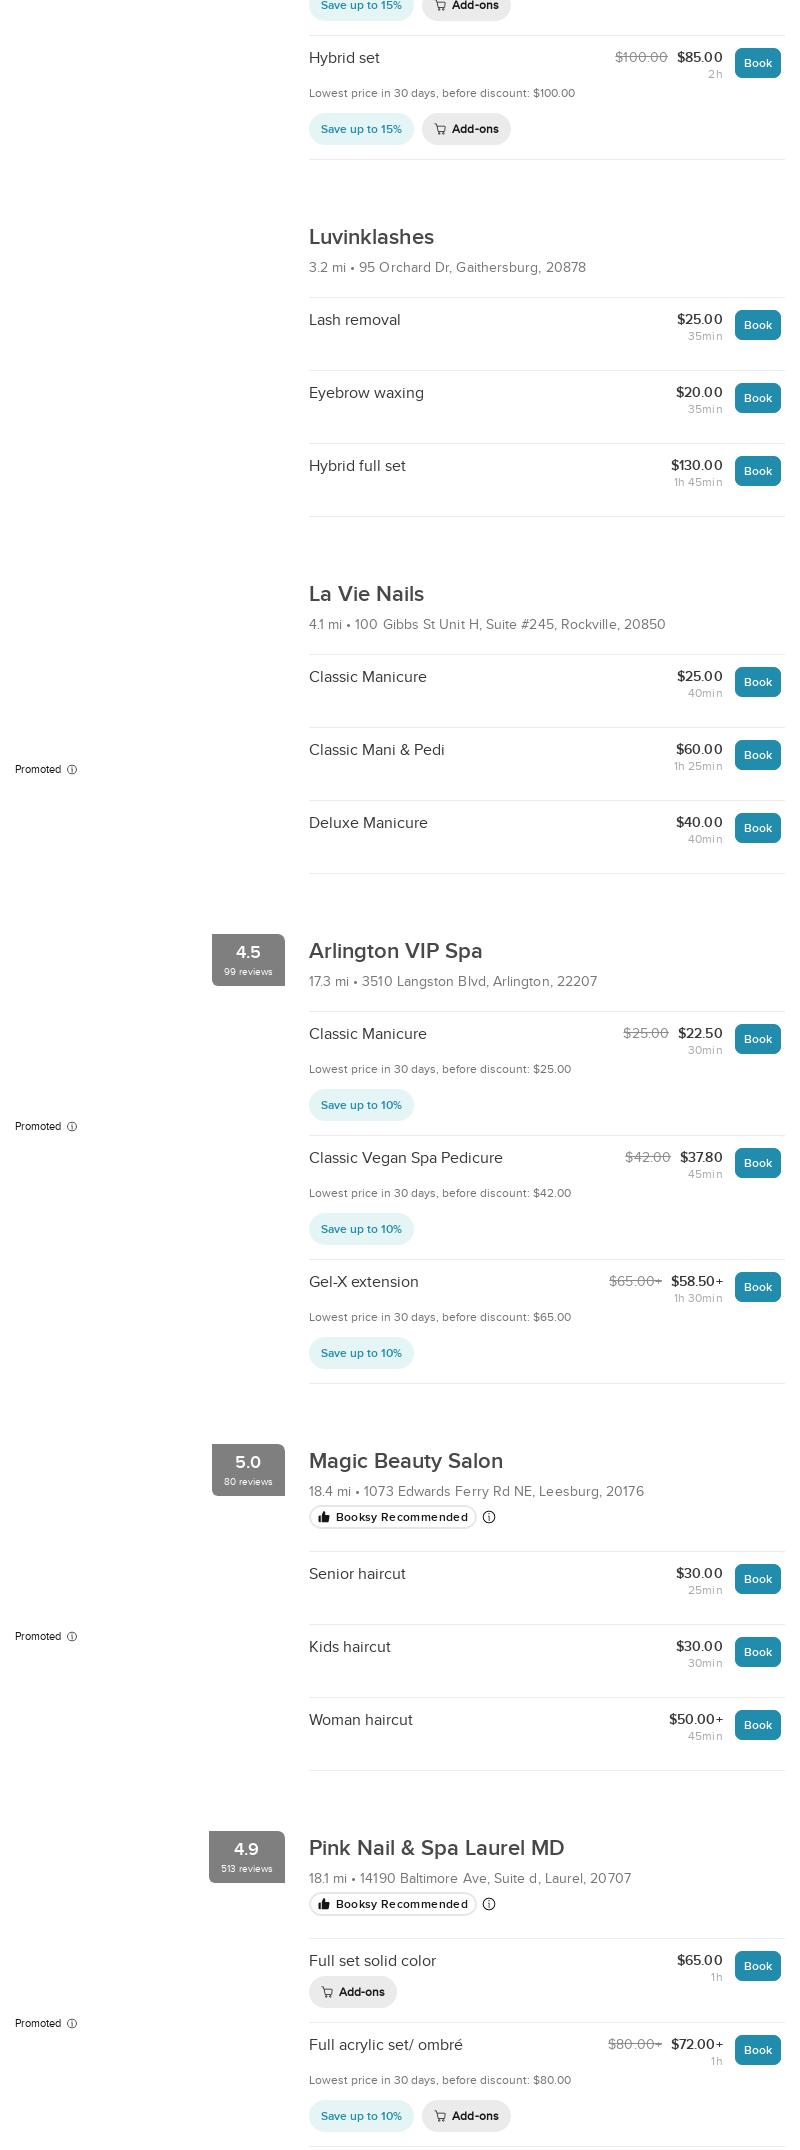Click the Save up to 10% tag under Classic Vegan Spa Pedicure
The height and width of the screenshot is (2150, 800).
361,1229
